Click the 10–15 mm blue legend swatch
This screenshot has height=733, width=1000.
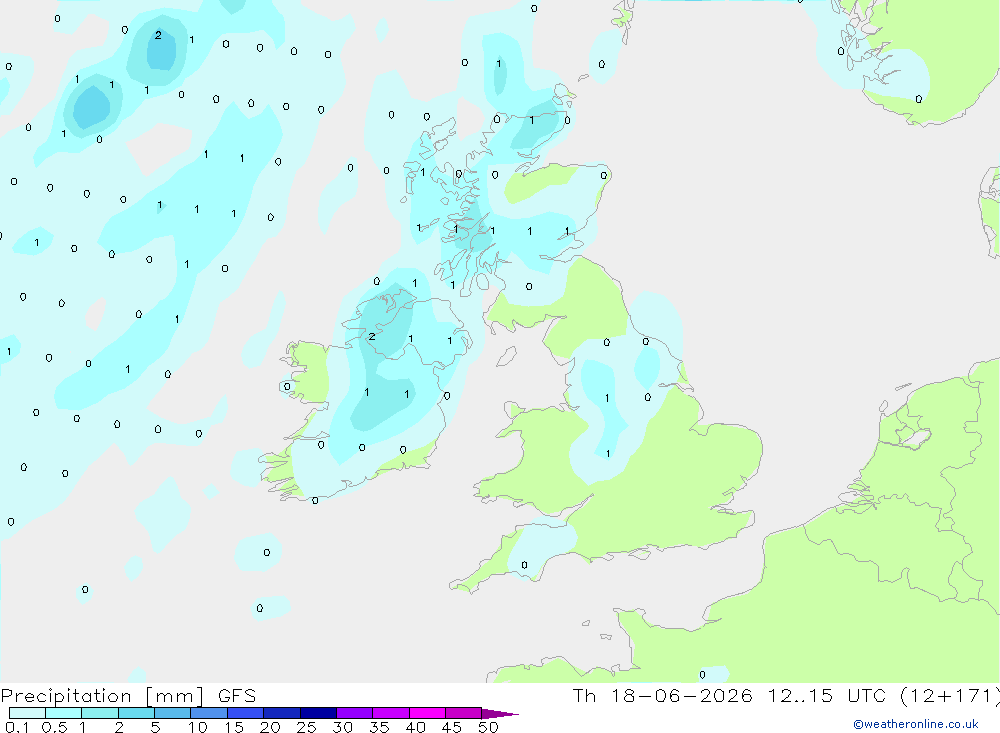pos(209,713)
